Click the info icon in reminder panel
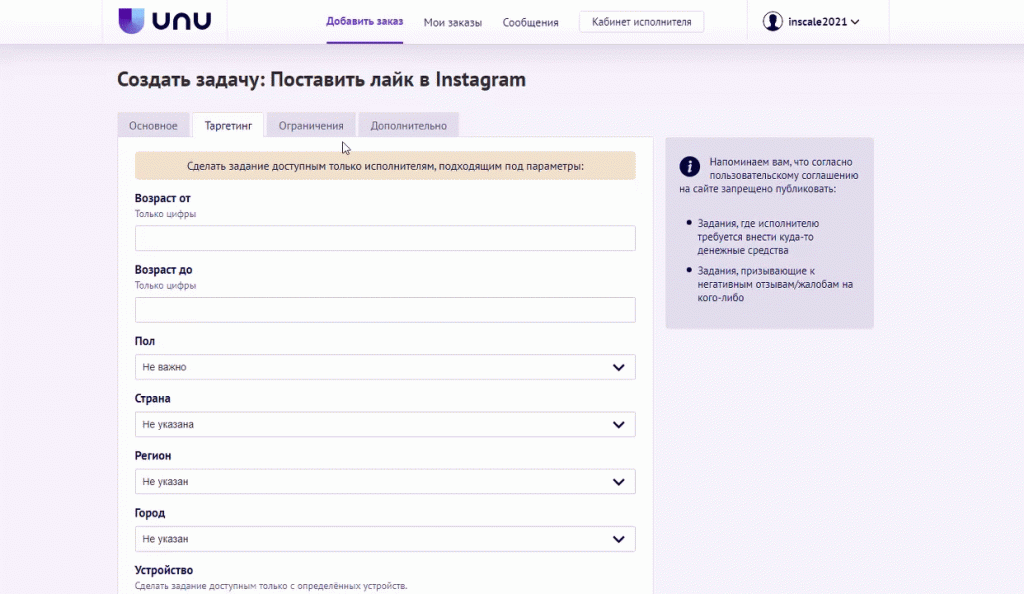The height and width of the screenshot is (594, 1024). click(688, 167)
